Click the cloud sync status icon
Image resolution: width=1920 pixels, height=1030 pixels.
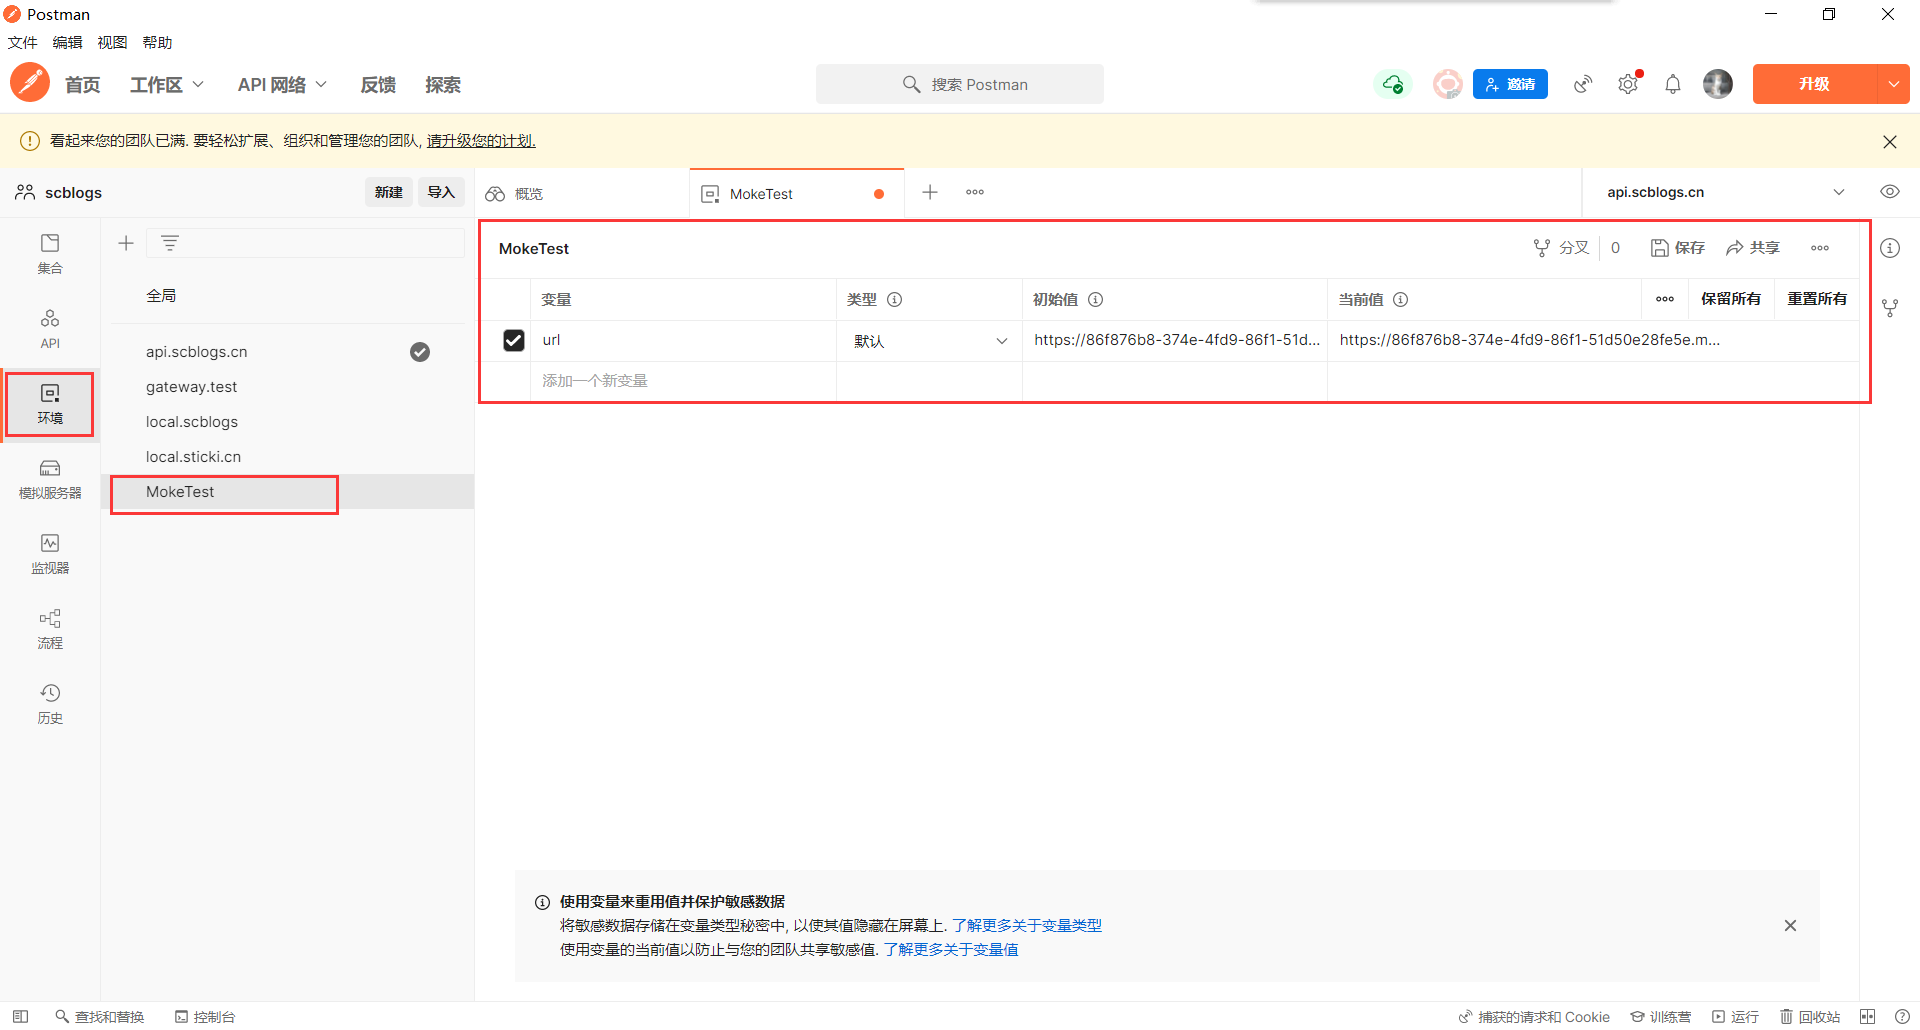pyautogui.click(x=1393, y=84)
